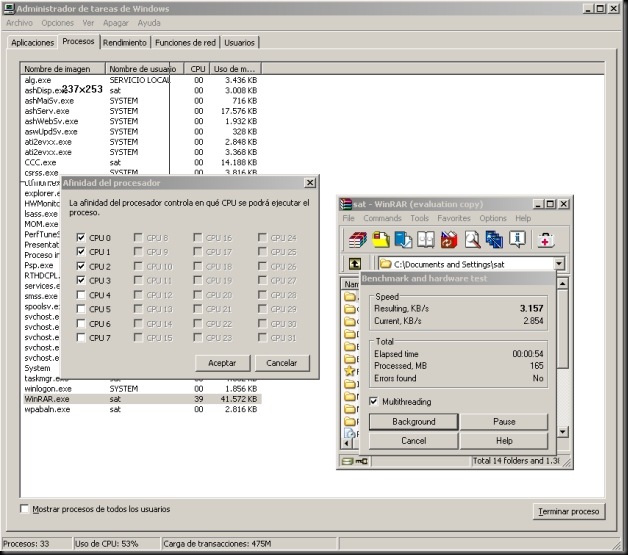The image size is (628, 555).
Task: Open the WinRAR path dropdown arrow
Action: (x=559, y=263)
